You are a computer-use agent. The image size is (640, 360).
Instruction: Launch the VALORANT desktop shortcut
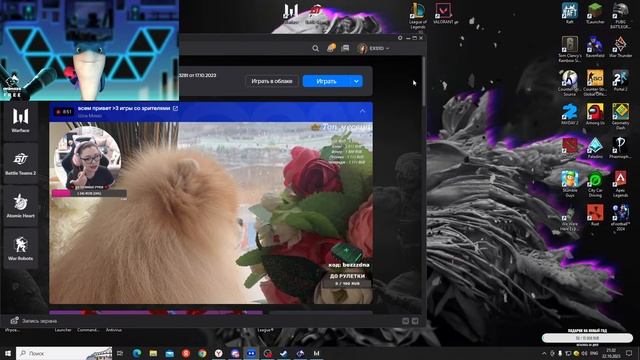[443, 14]
